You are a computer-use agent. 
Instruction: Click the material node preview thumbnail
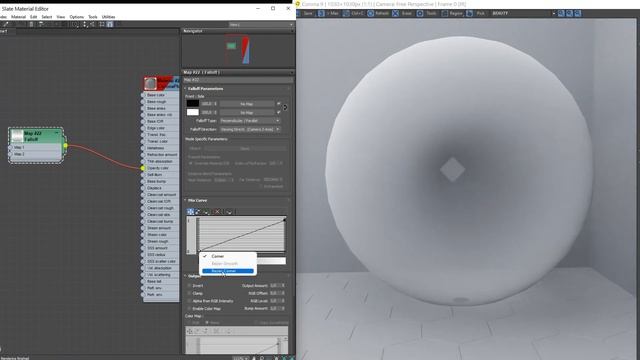coord(150,84)
